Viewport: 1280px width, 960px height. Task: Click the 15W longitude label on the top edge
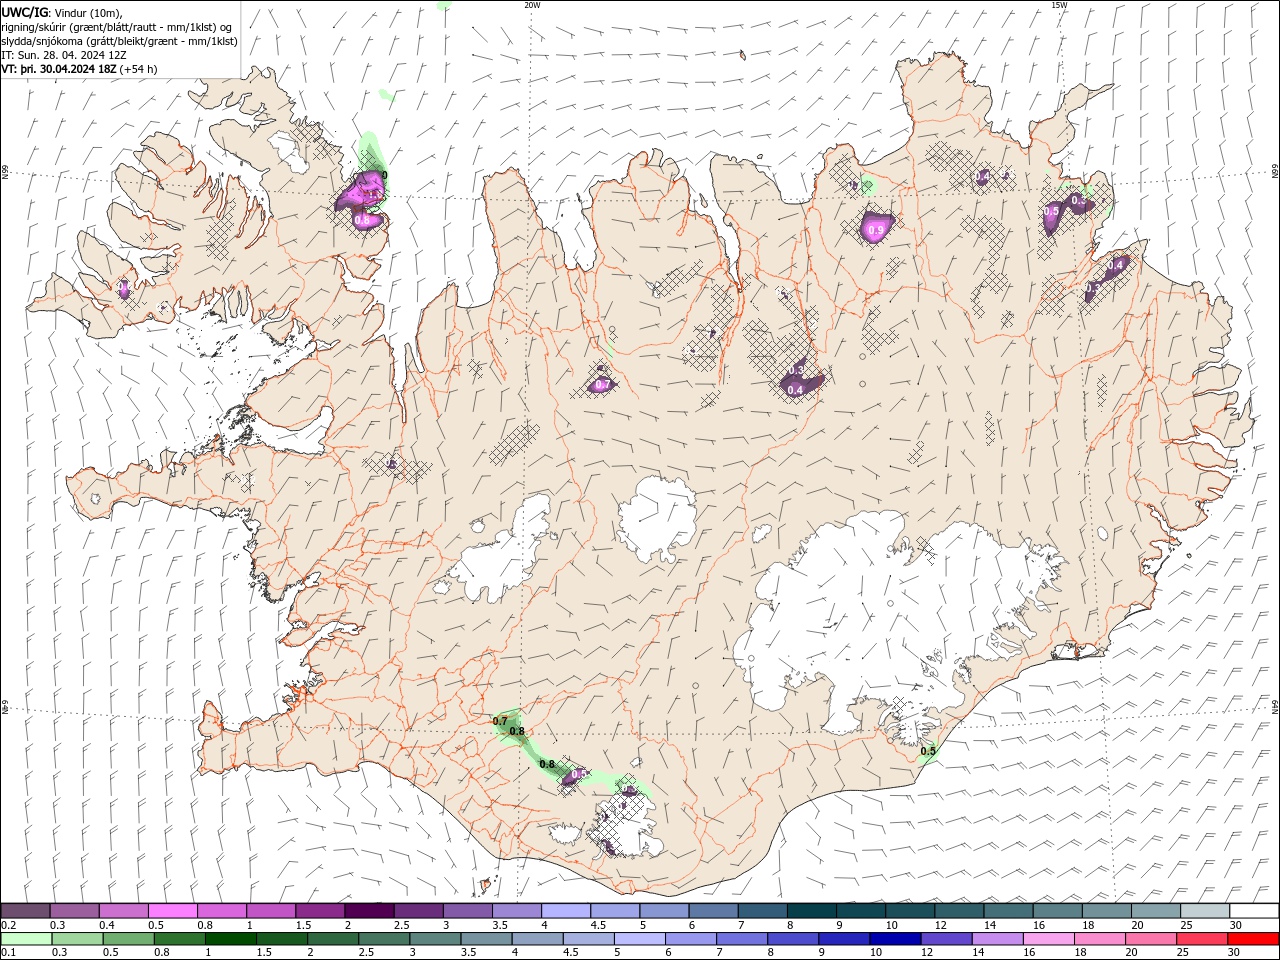point(1059,5)
